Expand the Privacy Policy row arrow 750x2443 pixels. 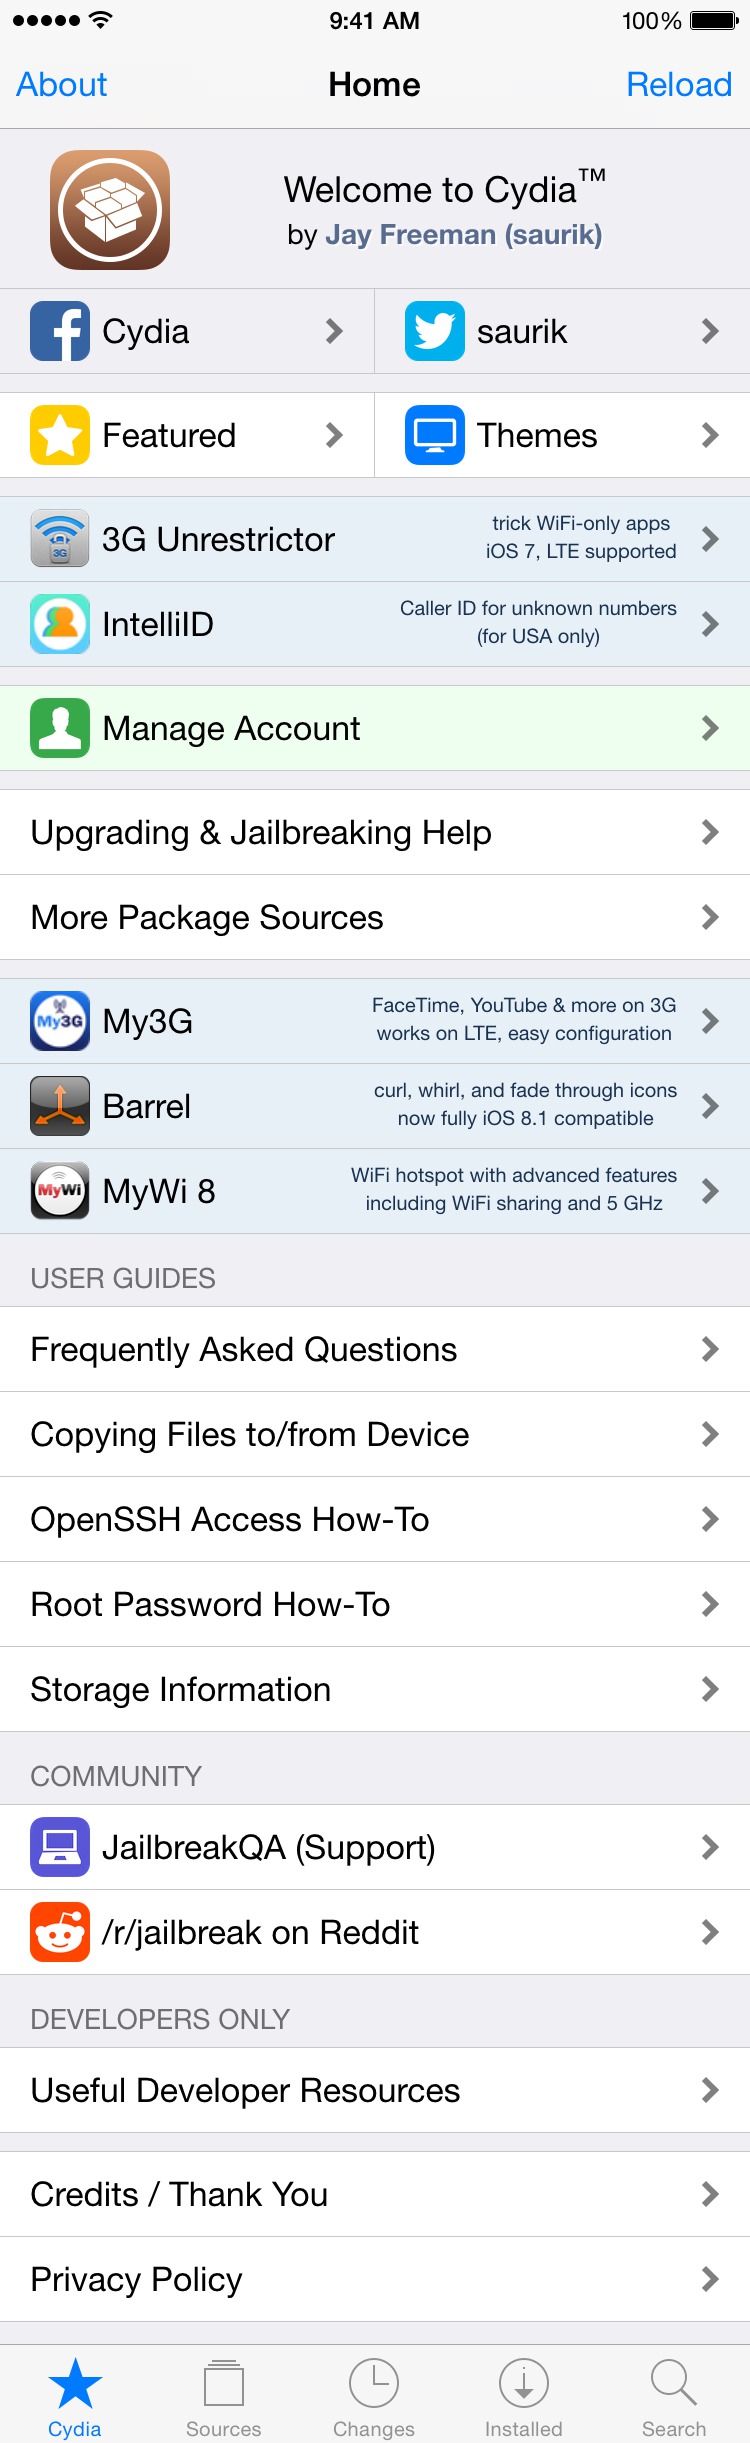[x=710, y=2279]
